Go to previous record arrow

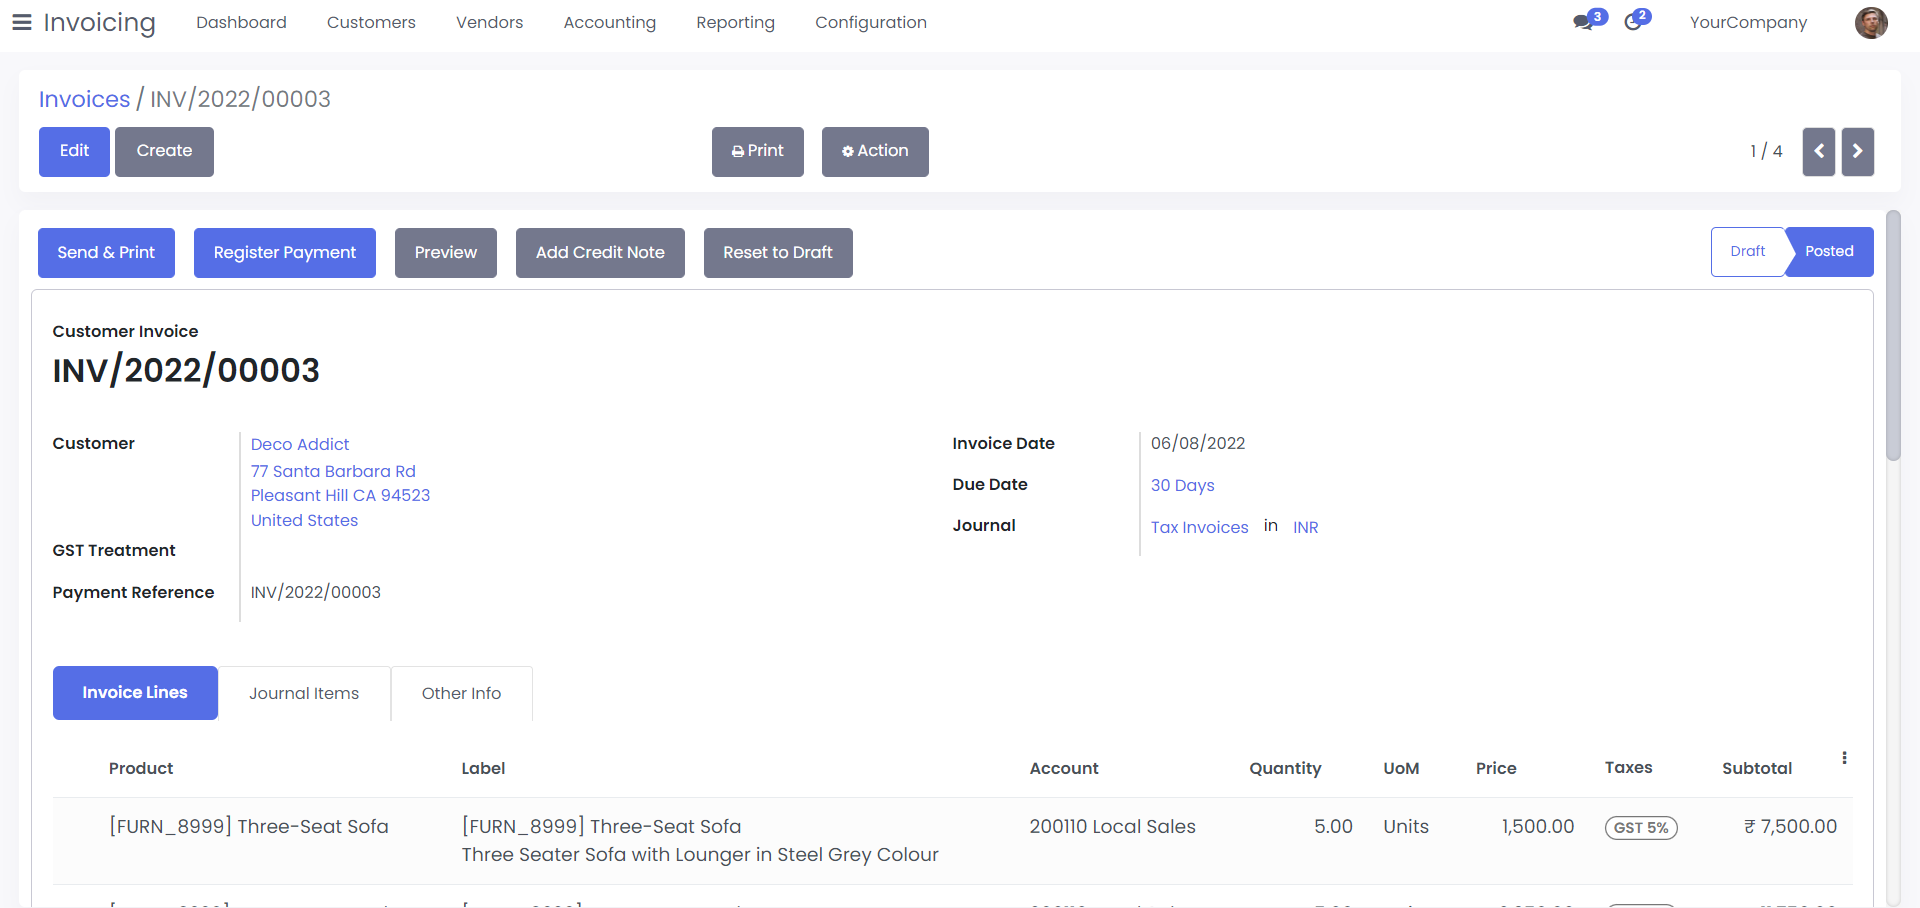(1819, 152)
